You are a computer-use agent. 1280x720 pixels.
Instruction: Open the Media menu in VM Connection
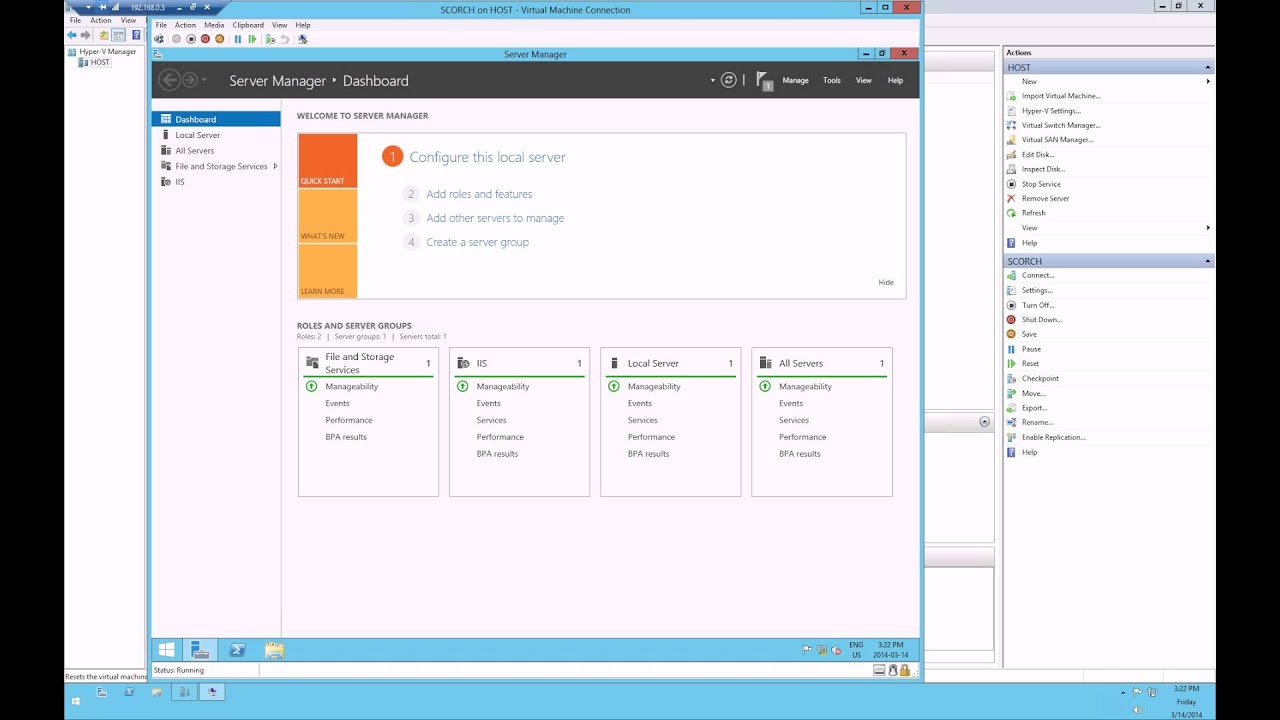(214, 25)
